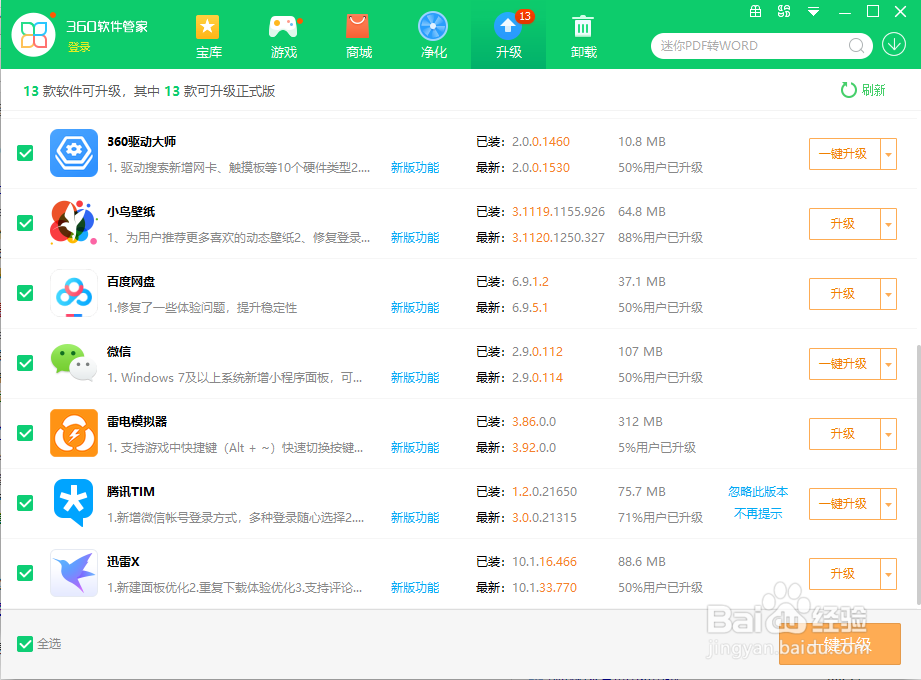Click the 登录 login link
Screen dimensions: 921x680
79,47
